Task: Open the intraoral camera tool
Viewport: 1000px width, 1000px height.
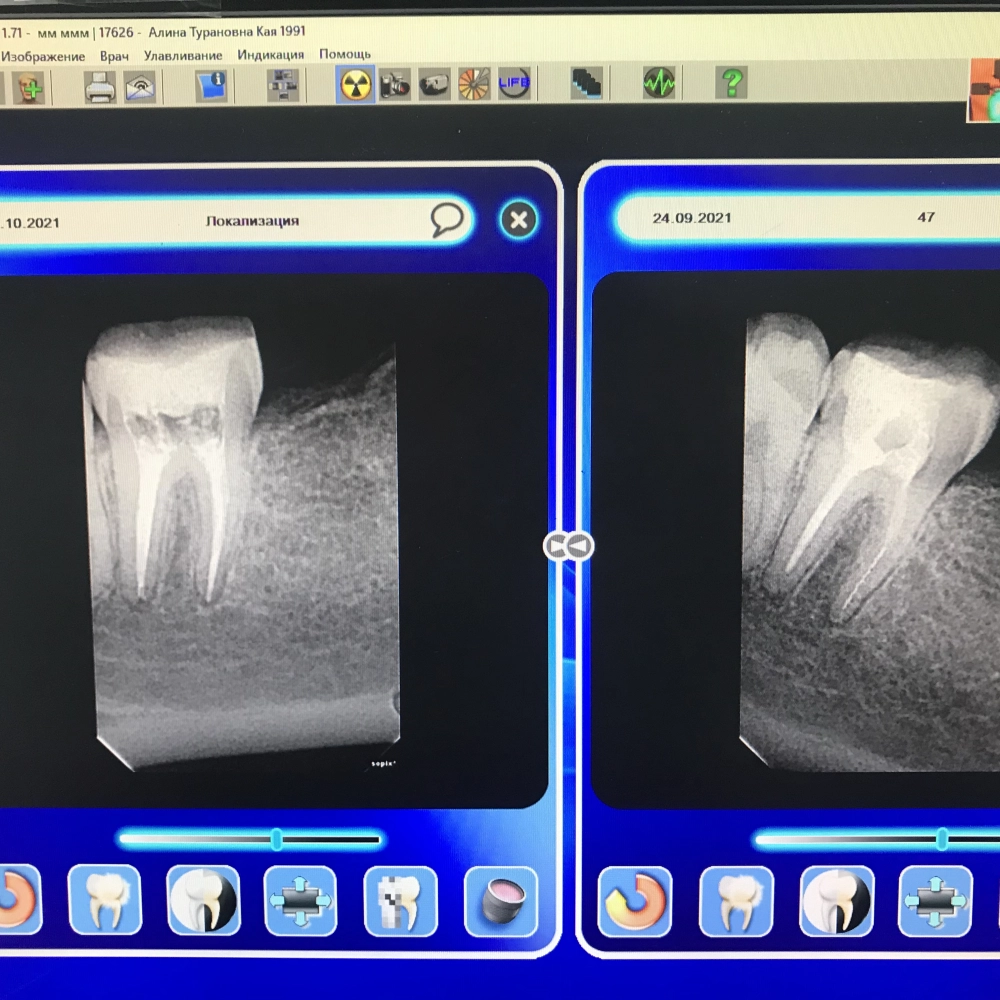Action: pos(434,84)
